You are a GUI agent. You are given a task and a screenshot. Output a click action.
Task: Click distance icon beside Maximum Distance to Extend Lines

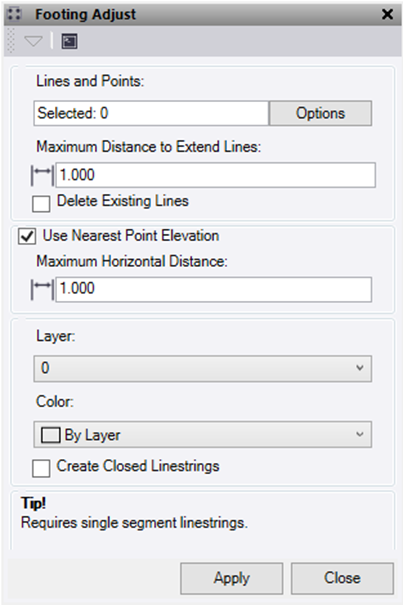42,175
